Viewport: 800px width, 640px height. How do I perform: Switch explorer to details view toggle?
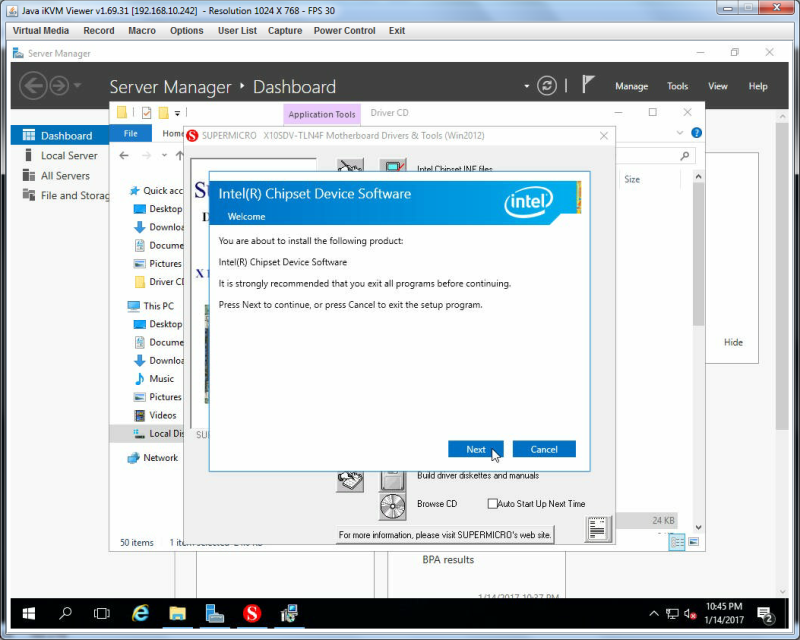click(x=677, y=542)
